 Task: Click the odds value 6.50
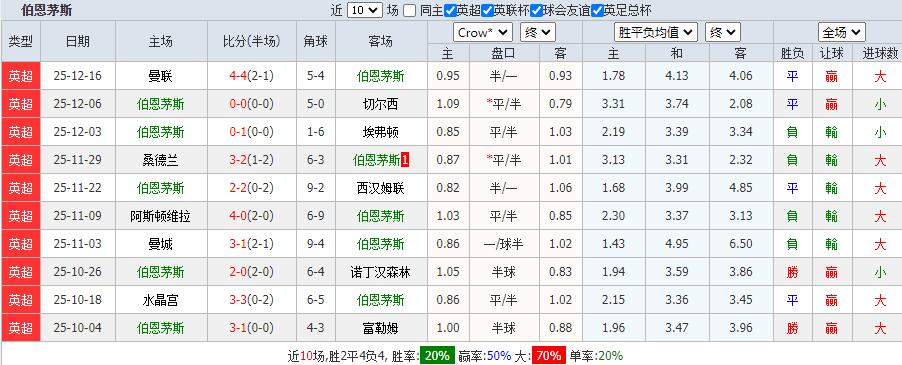tap(740, 244)
